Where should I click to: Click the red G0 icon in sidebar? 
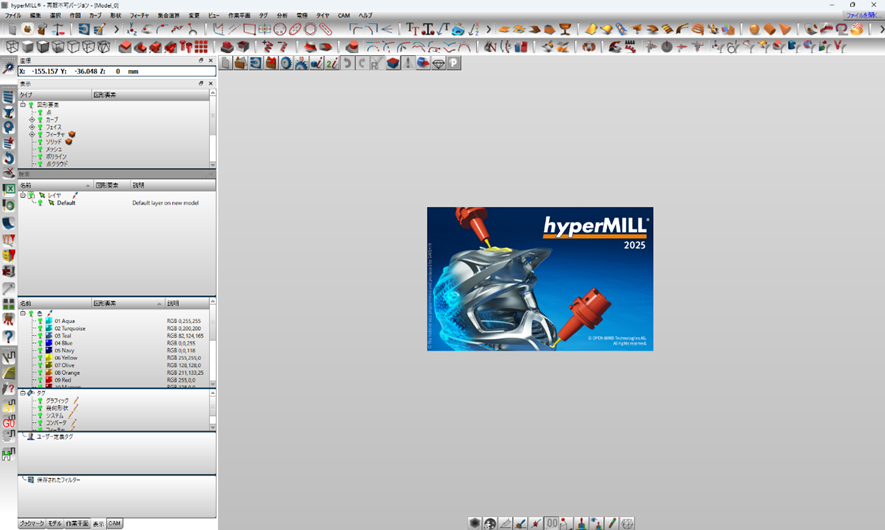[9, 423]
